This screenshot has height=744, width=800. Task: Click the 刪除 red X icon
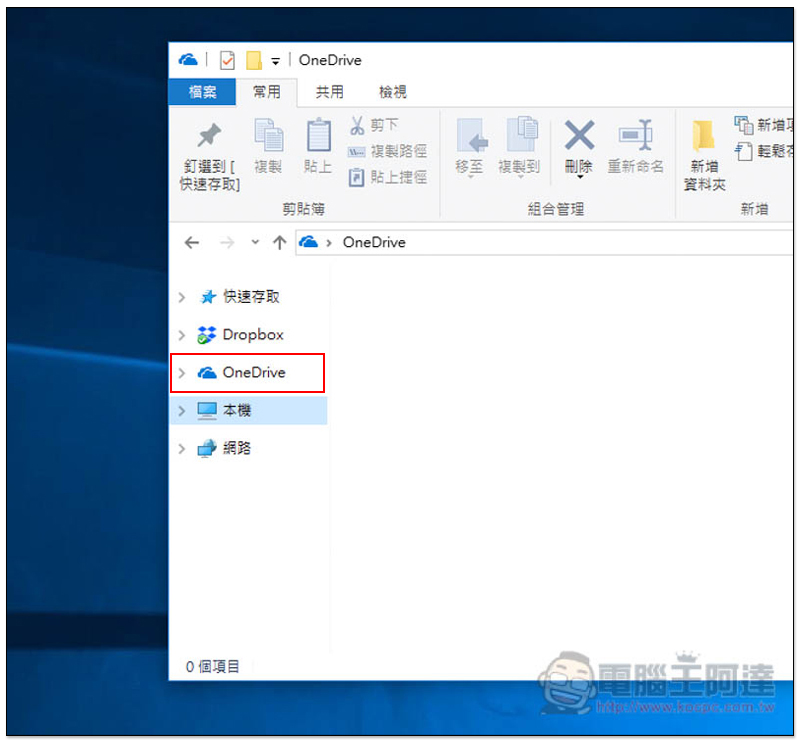pos(579,135)
